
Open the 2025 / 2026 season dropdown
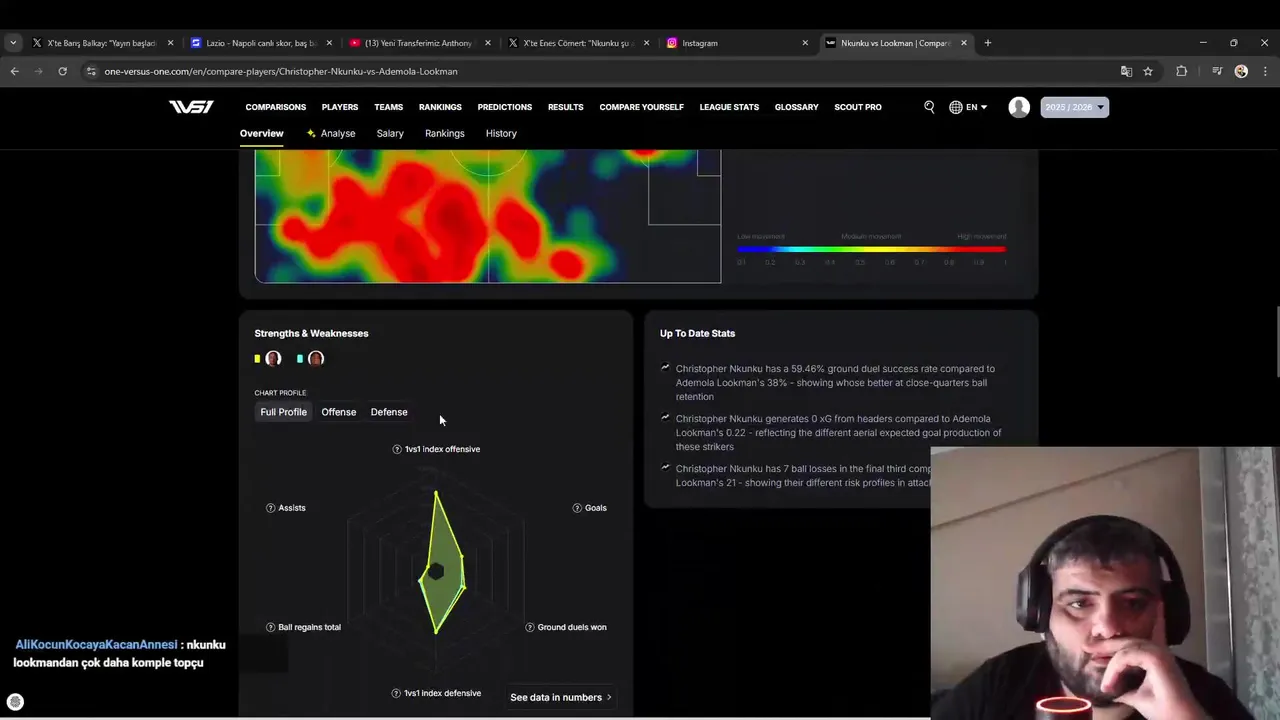tap(1075, 107)
